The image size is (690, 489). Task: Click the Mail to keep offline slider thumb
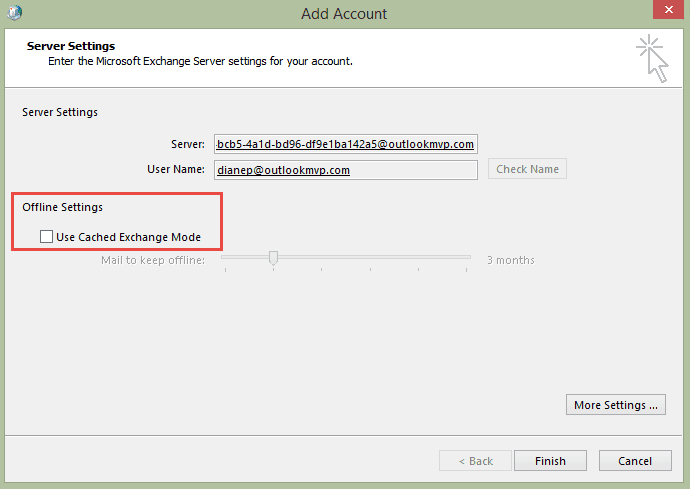[x=273, y=258]
